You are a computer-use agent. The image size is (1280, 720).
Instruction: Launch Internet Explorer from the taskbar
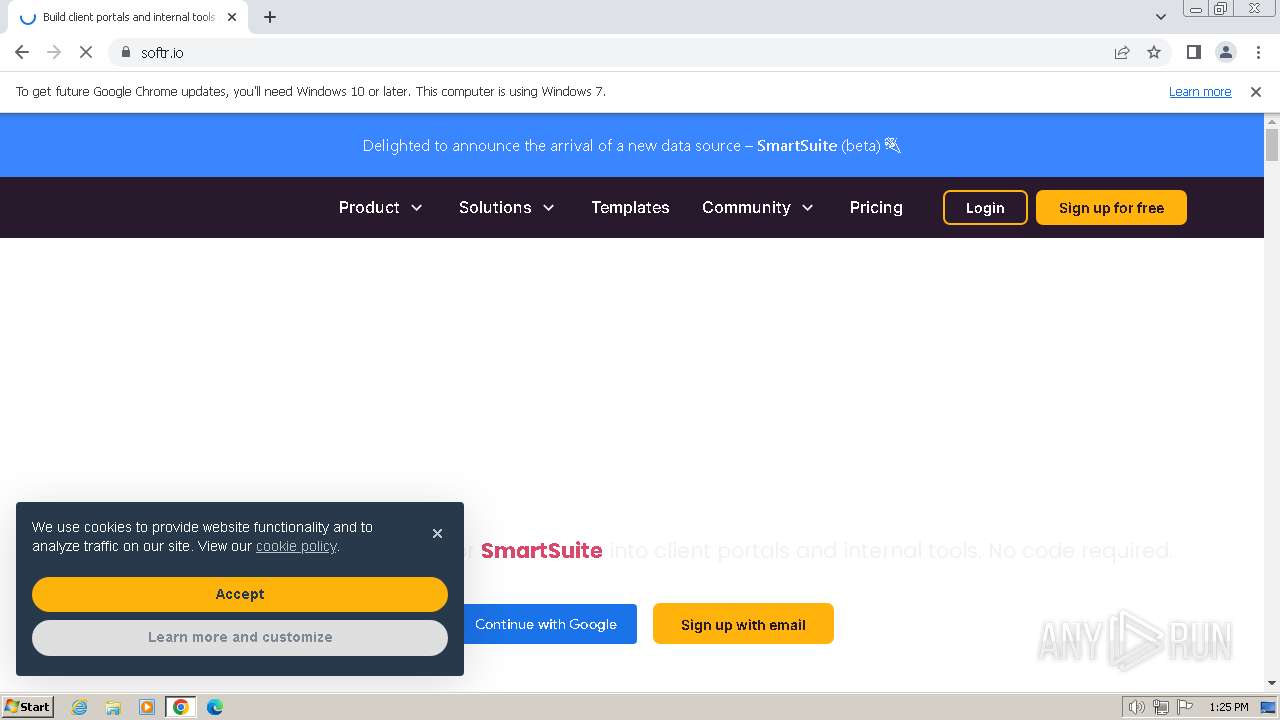(x=79, y=707)
